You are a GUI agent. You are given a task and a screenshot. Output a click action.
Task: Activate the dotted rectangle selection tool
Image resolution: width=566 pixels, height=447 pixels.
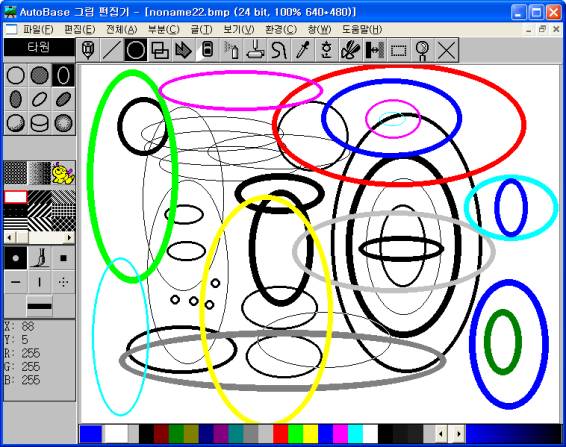click(398, 50)
